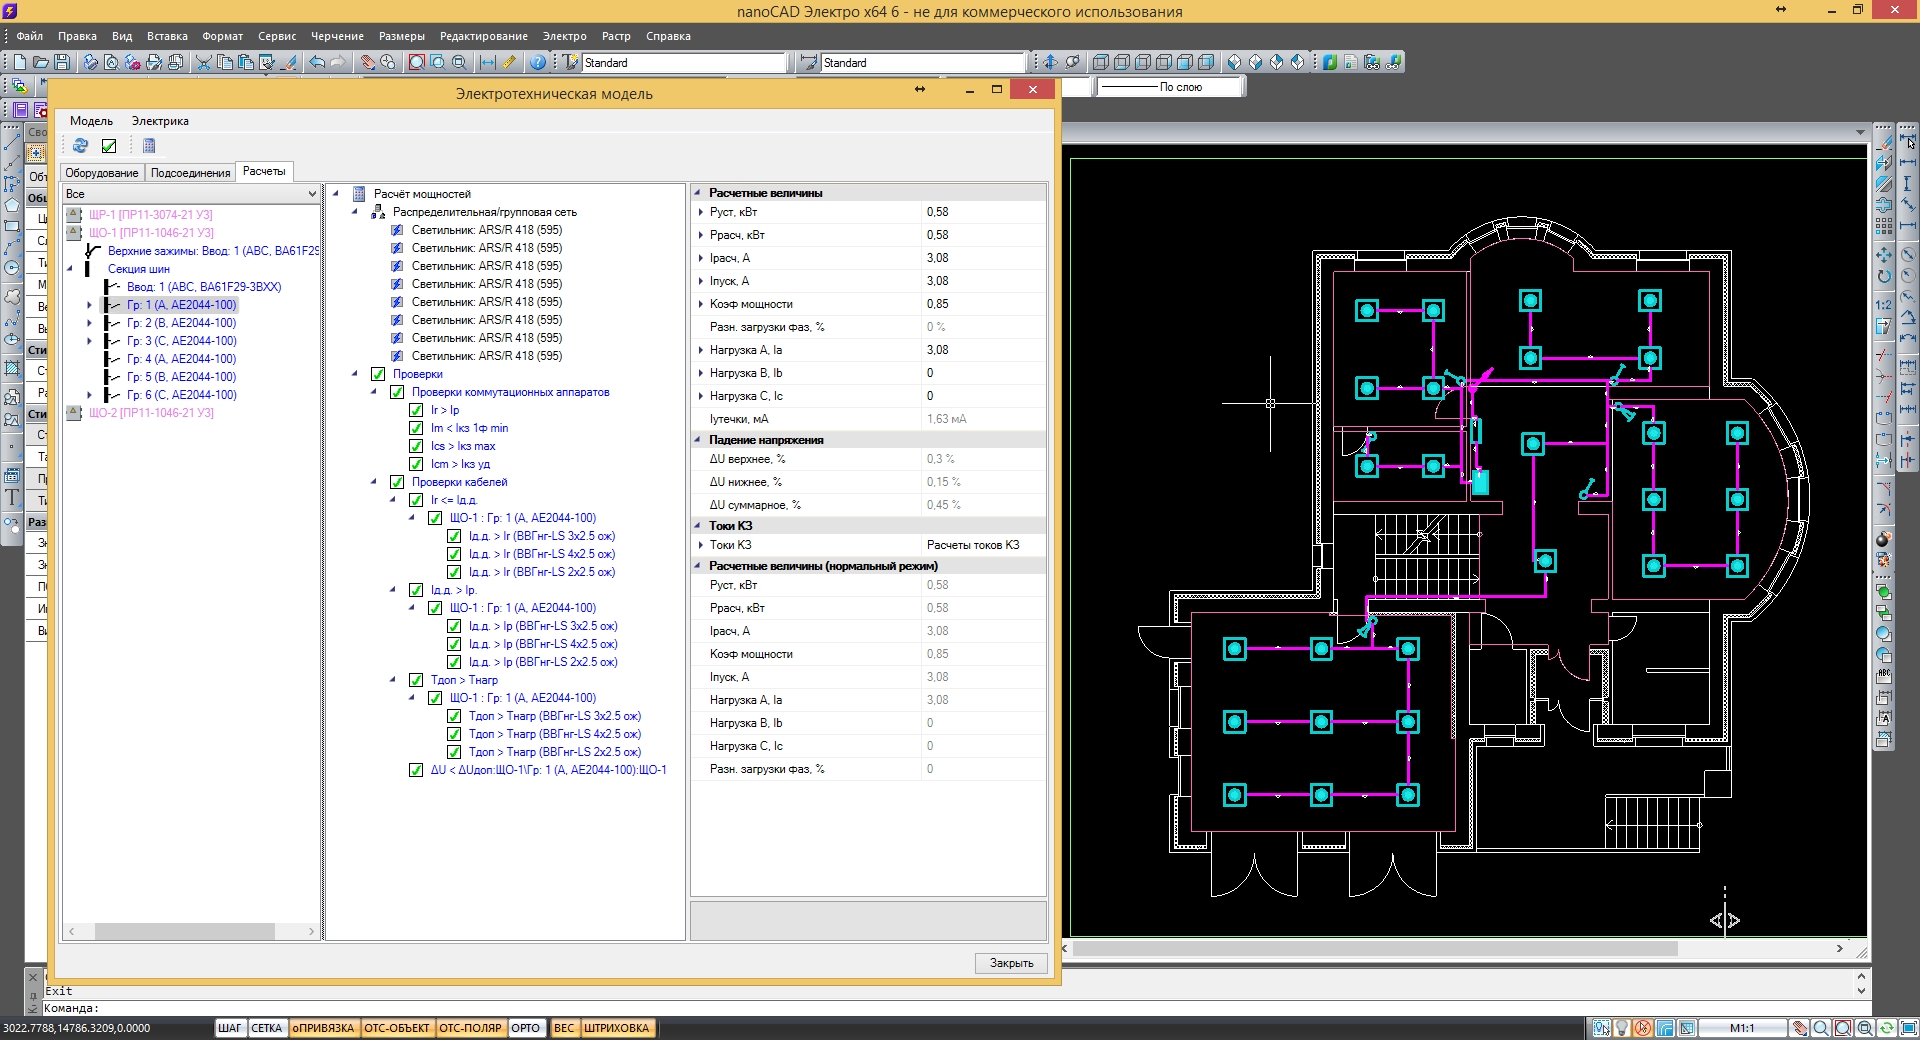Toggle the Проверки кабелей checkbox
This screenshot has height=1040, width=1920.
coord(397,482)
